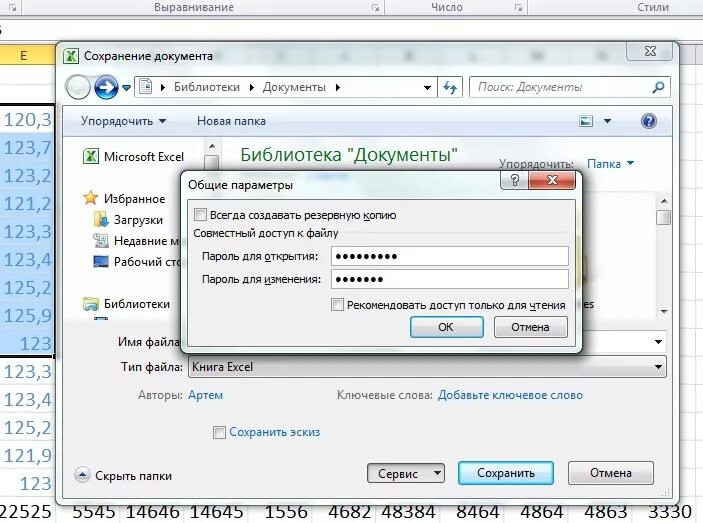Open the Тип файла dropdown

427,367
